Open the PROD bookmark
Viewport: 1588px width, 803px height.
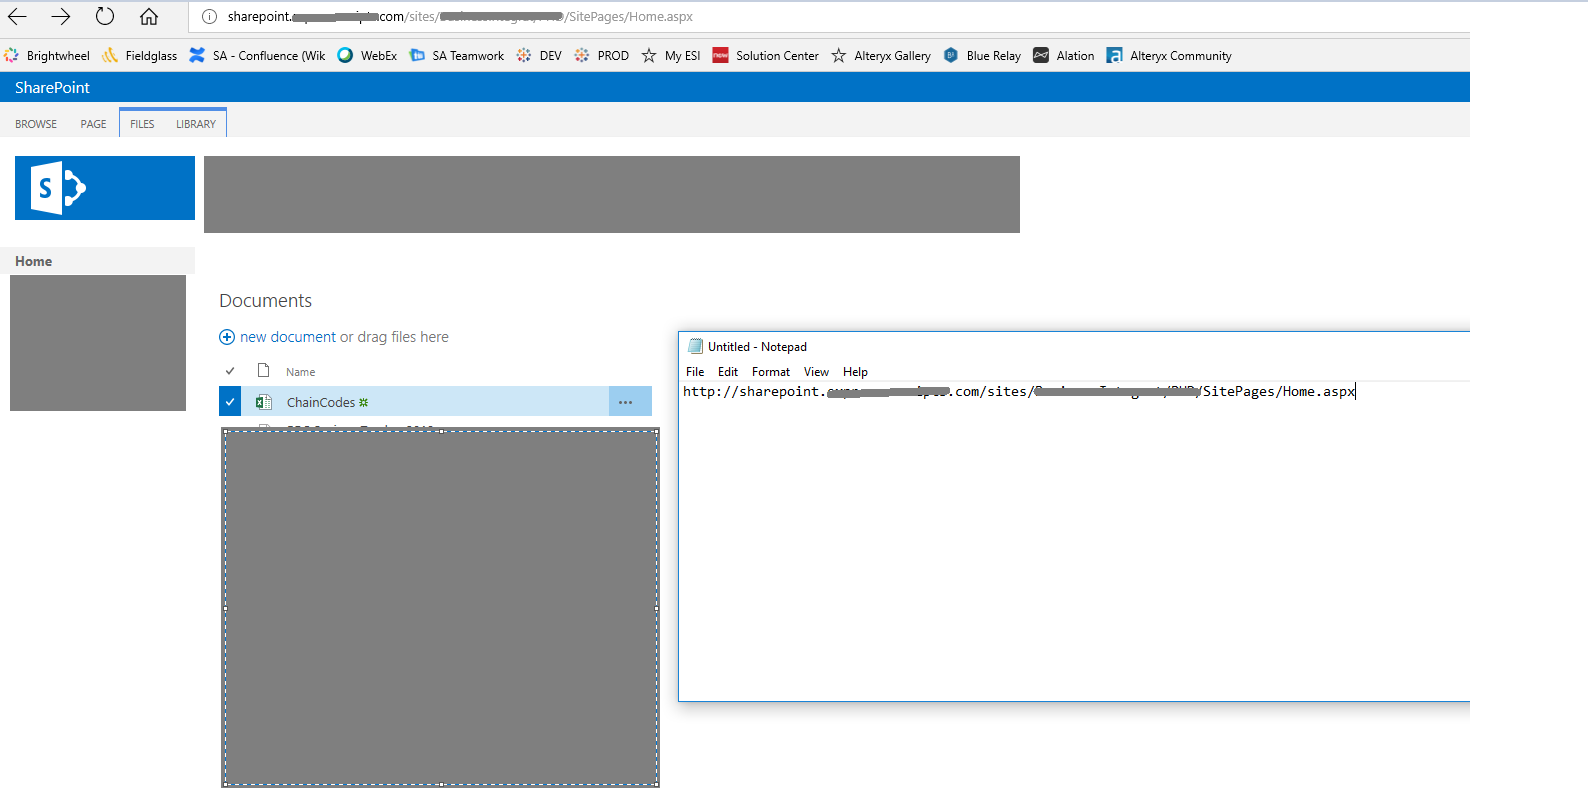click(602, 56)
